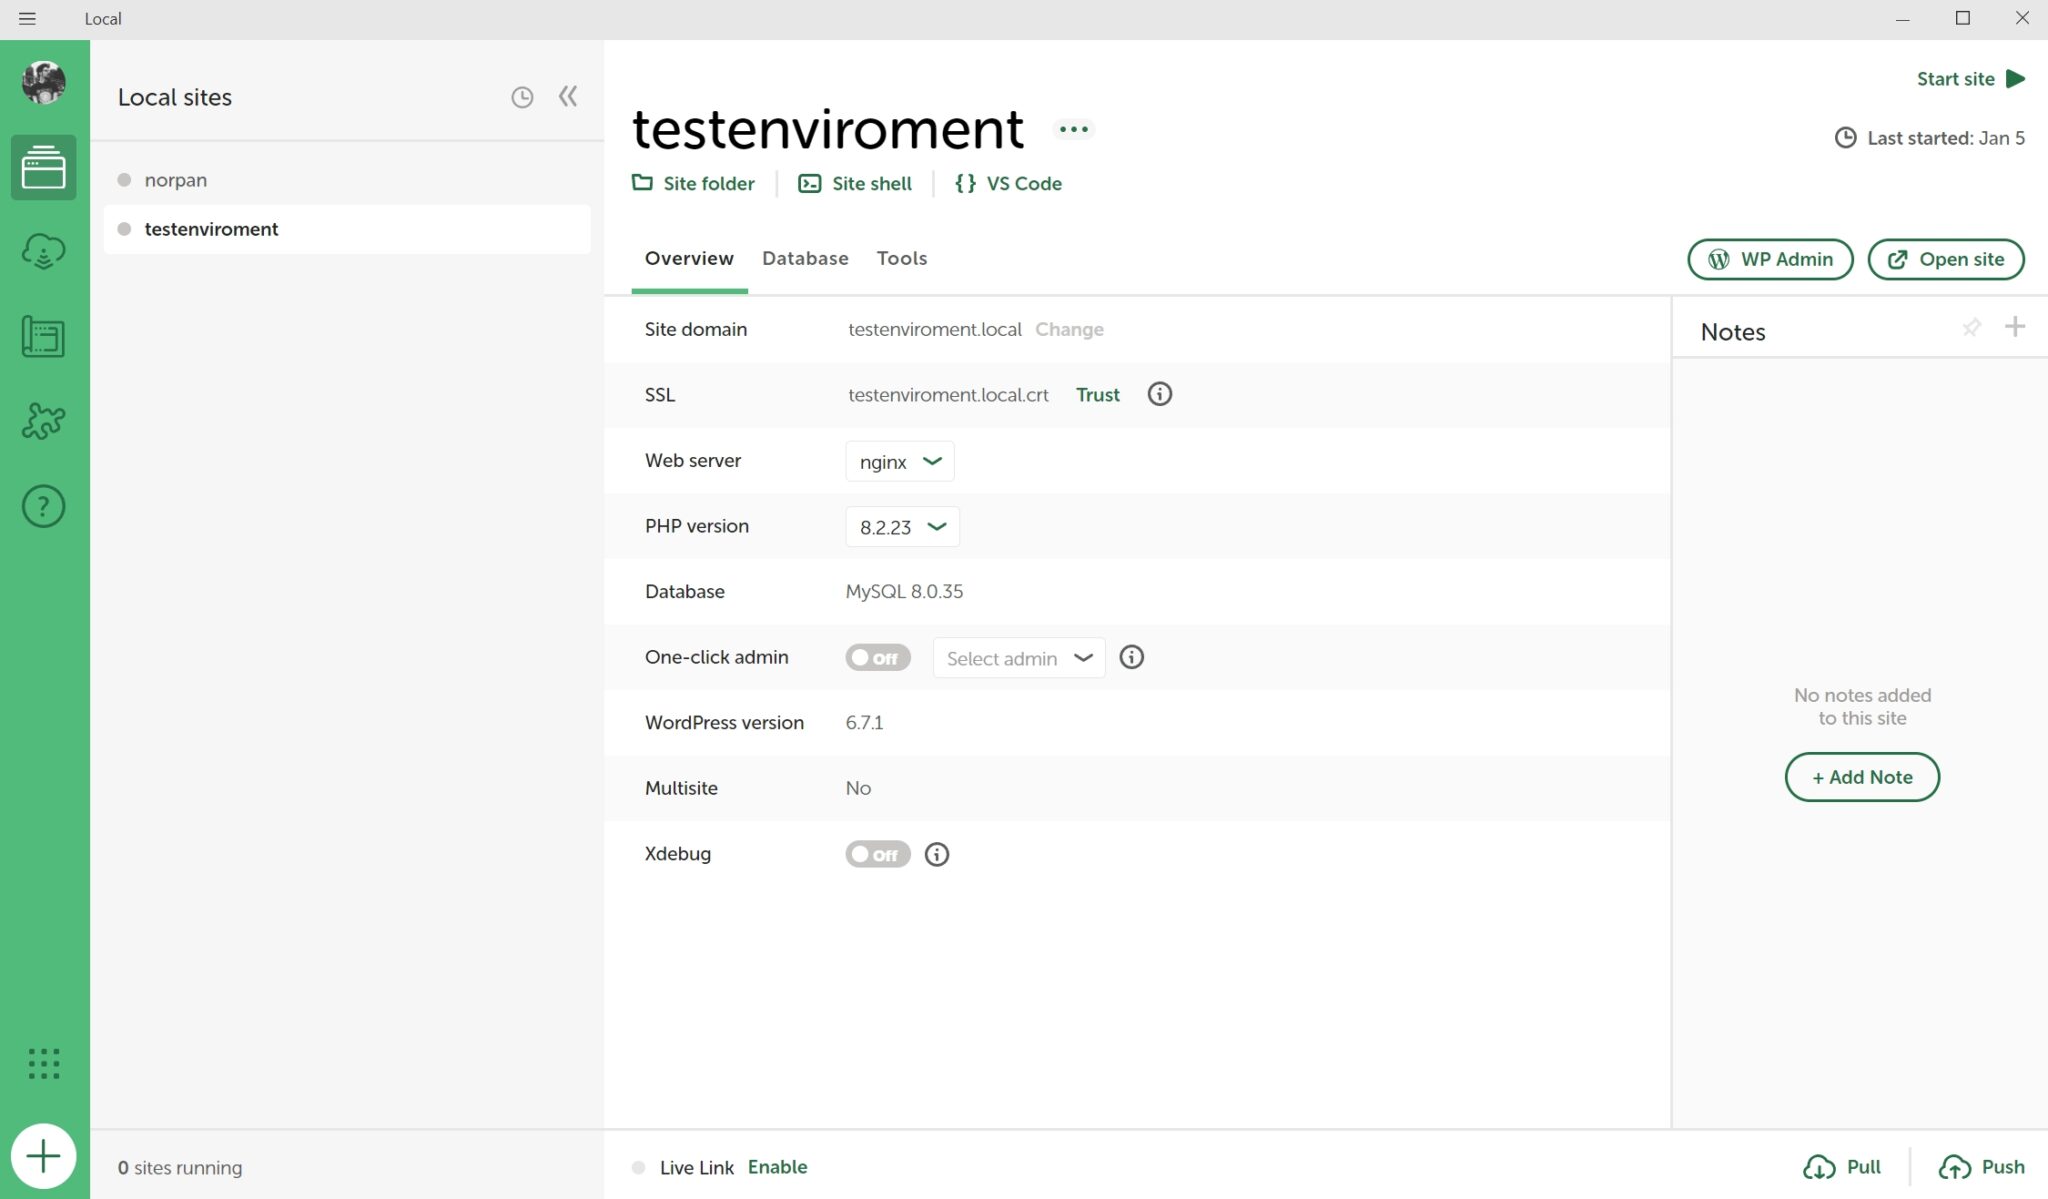The height and width of the screenshot is (1199, 2048).
Task: Open the apps grid icon in the sidebar
Action: point(44,1063)
